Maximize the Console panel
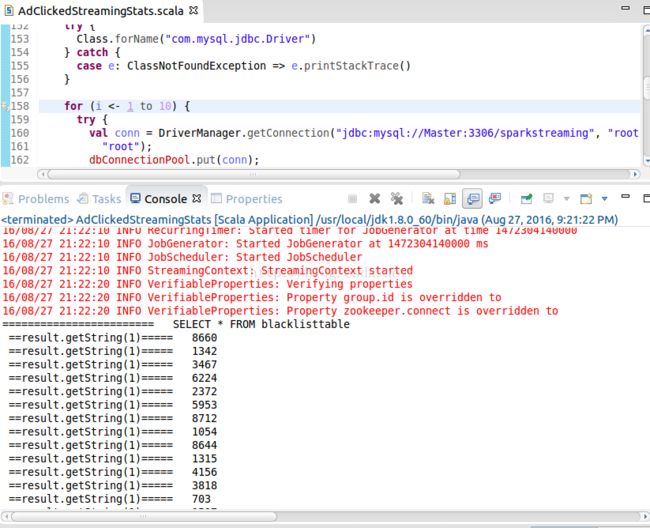 646,199
